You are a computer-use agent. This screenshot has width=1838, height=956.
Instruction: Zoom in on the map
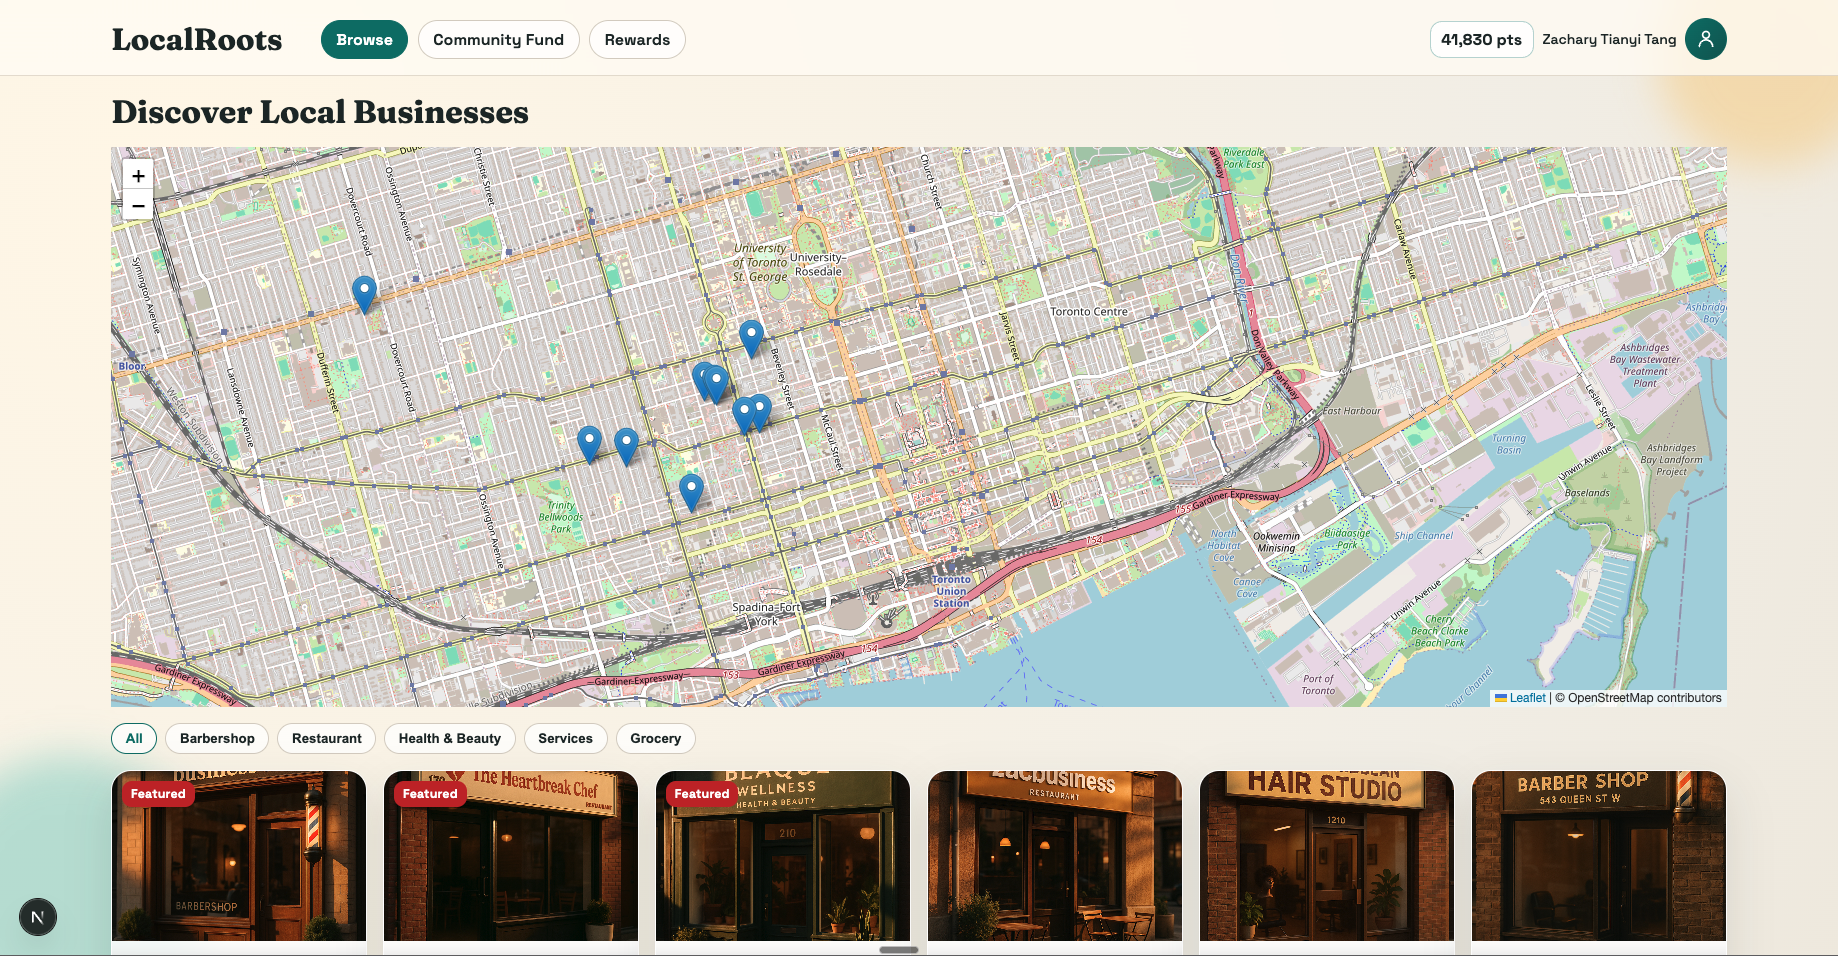point(138,175)
